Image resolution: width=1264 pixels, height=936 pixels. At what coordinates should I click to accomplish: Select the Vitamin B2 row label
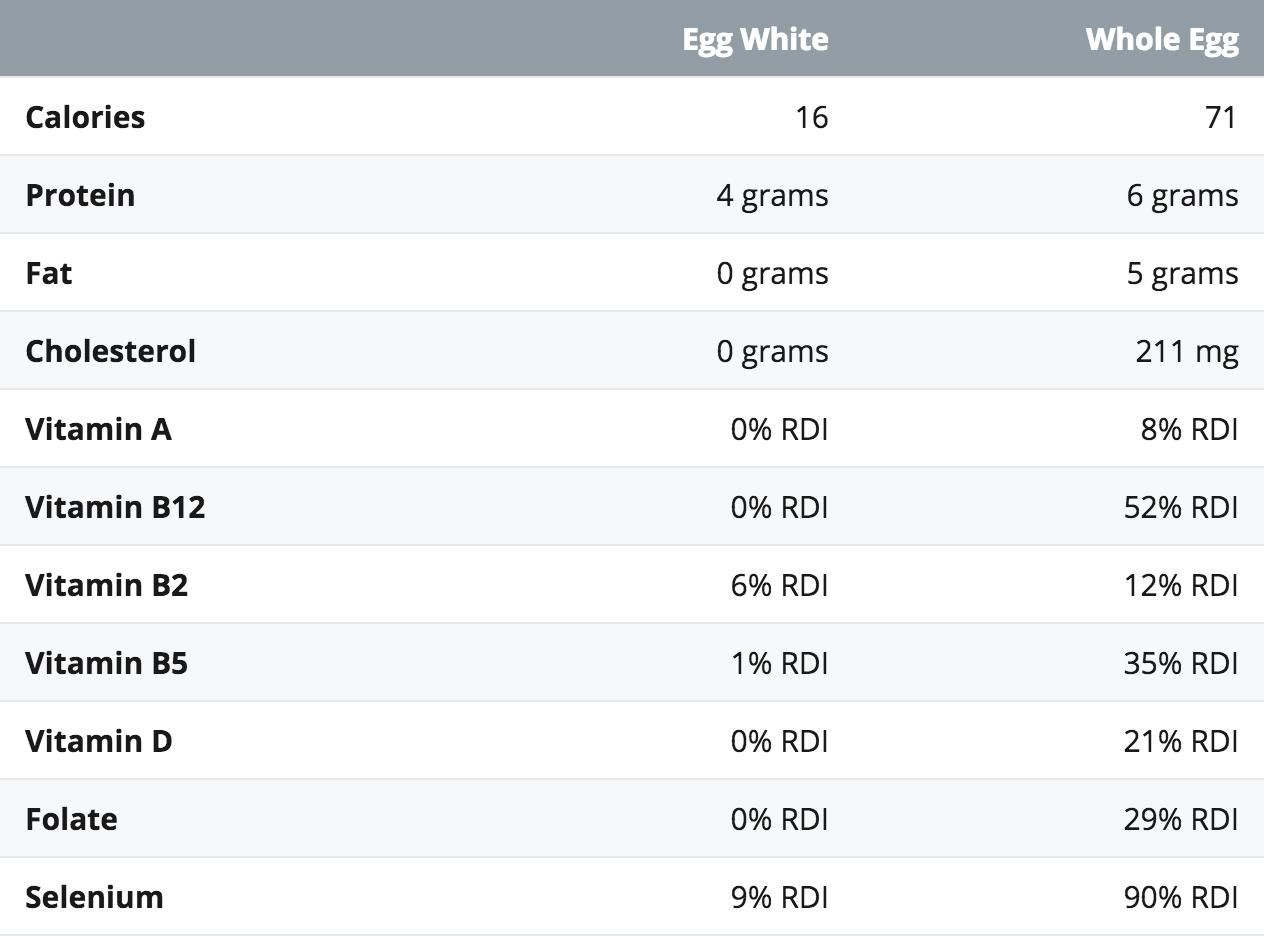tap(106, 585)
